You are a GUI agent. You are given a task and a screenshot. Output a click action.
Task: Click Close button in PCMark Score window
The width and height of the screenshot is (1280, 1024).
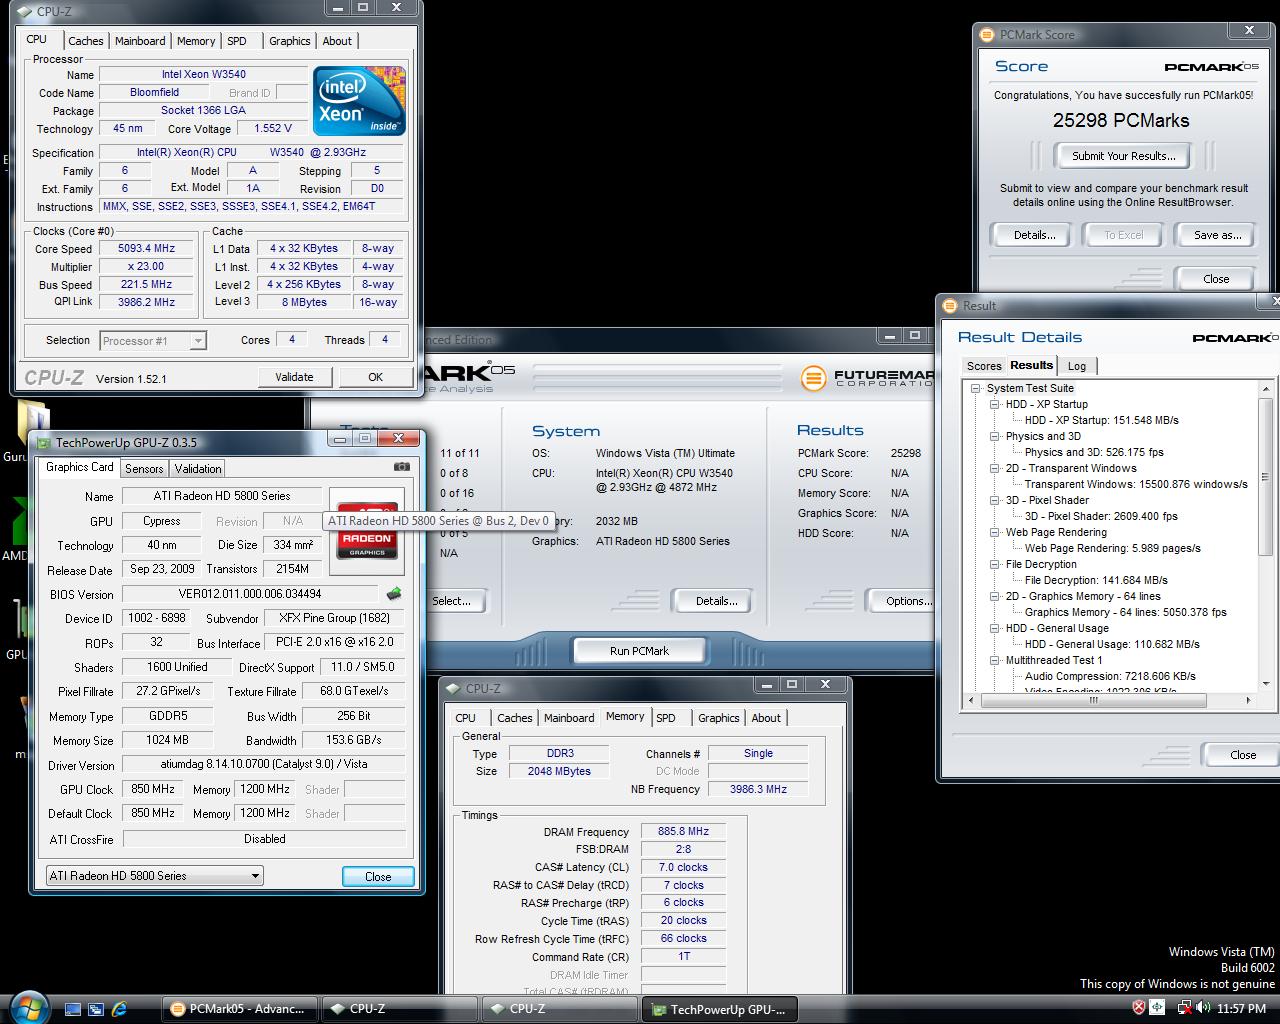click(x=1216, y=279)
